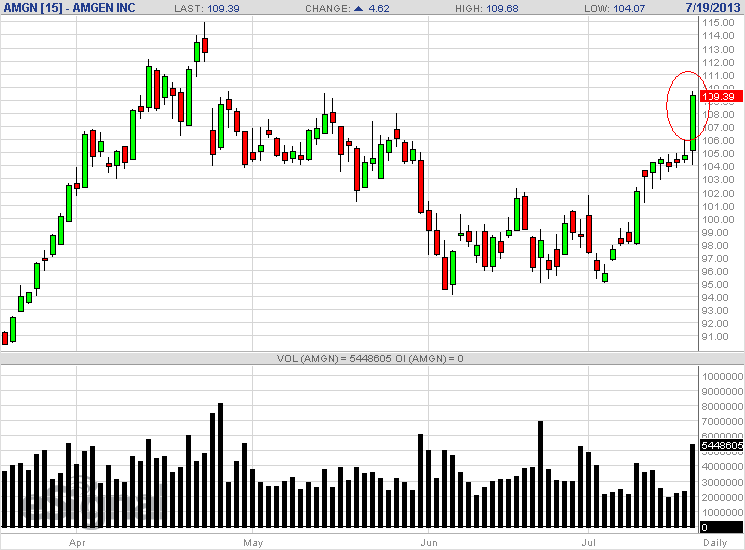Click the 111.00 price axis label
The height and width of the screenshot is (550, 745).
[x=718, y=76]
